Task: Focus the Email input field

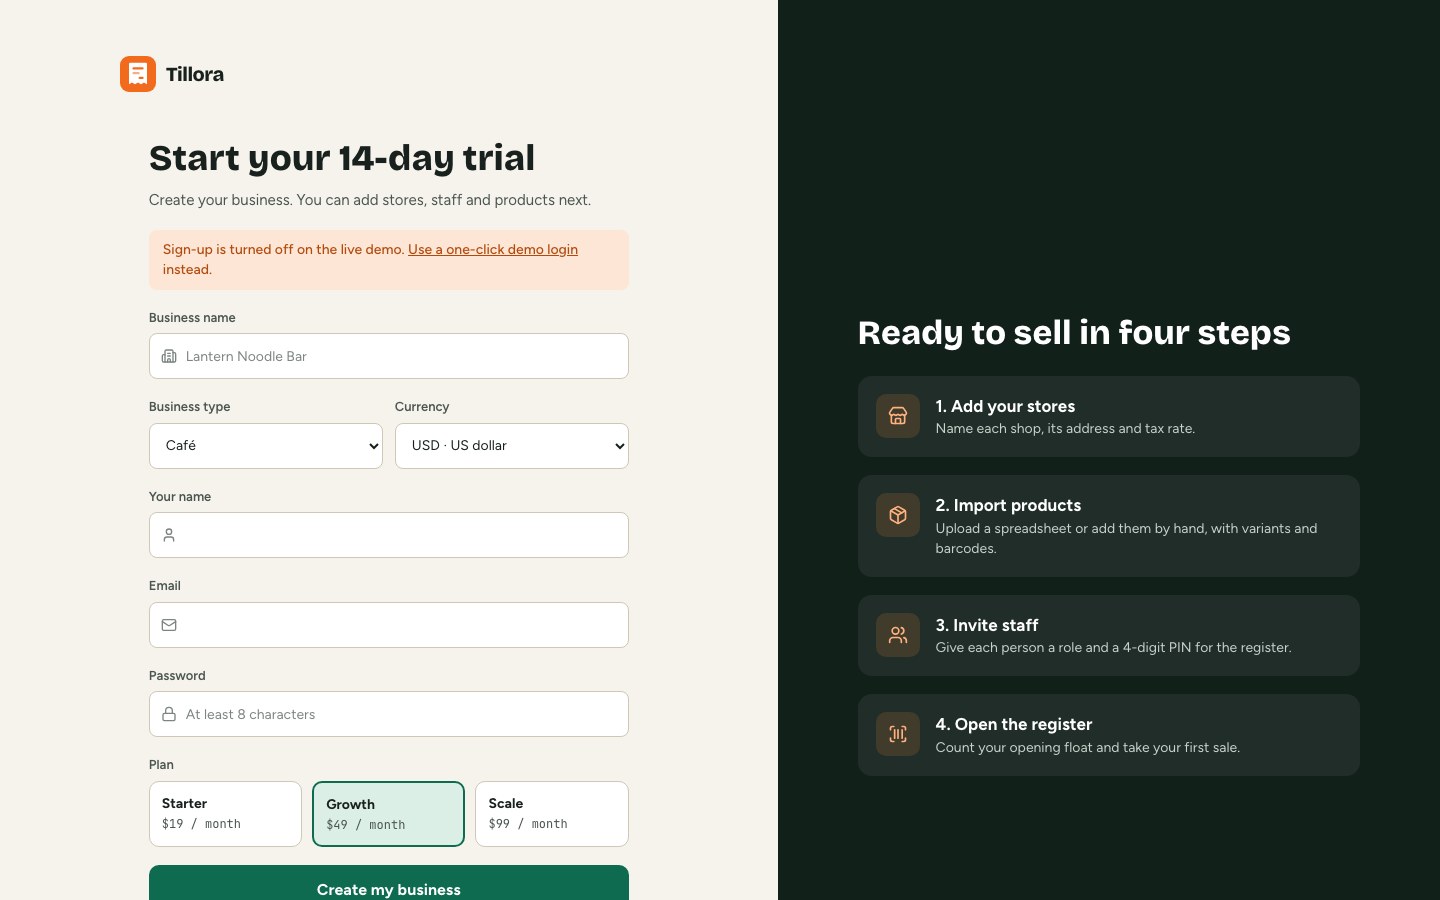Action: pyautogui.click(x=389, y=625)
